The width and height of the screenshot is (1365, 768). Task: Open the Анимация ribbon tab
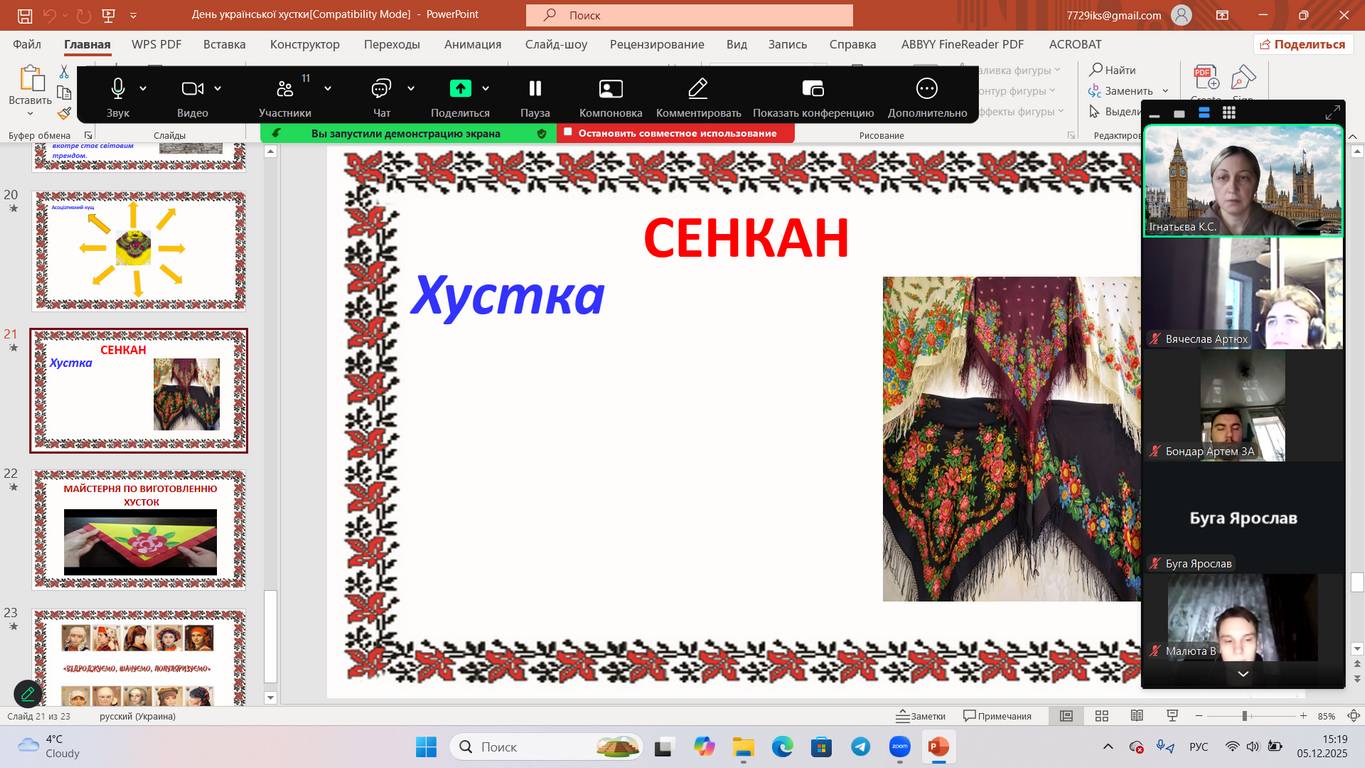[x=472, y=44]
